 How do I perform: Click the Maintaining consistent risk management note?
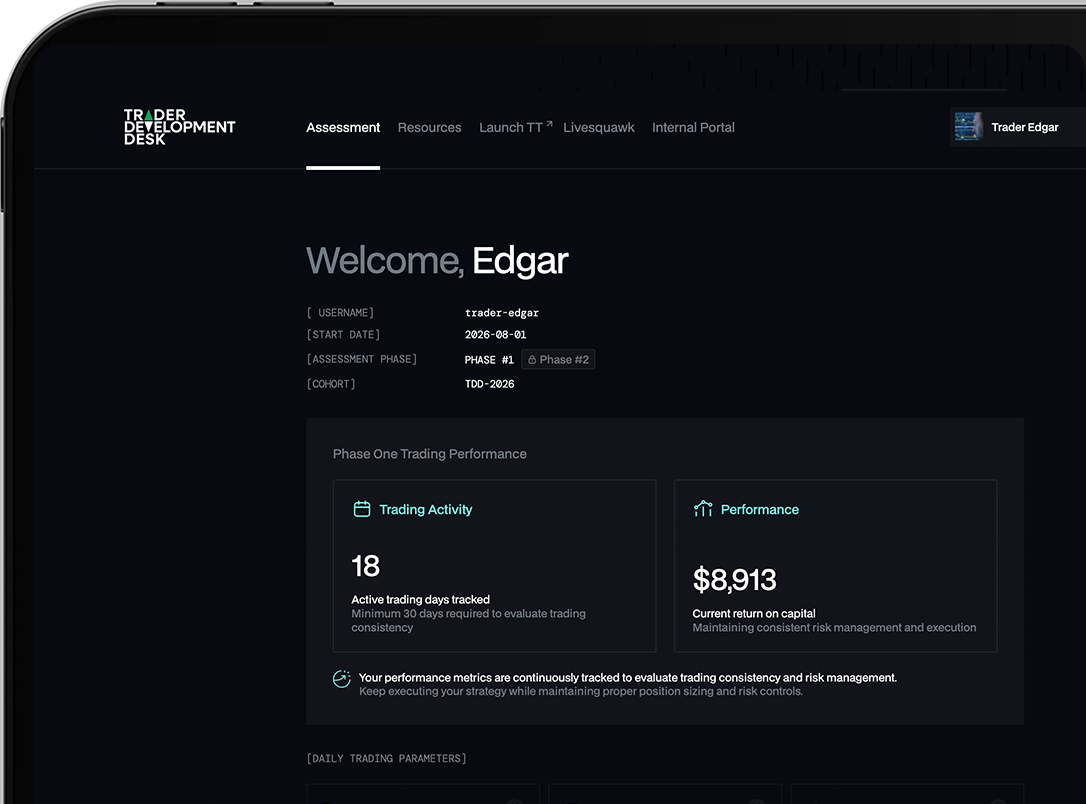click(x=835, y=627)
